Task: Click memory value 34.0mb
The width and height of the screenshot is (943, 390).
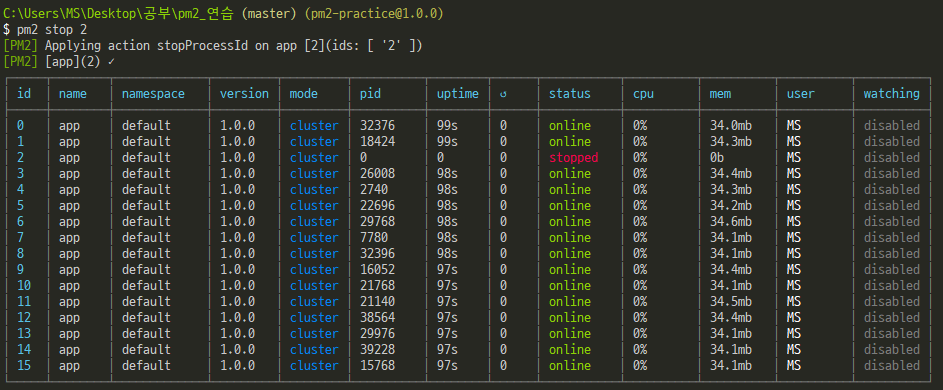Action: (731, 126)
